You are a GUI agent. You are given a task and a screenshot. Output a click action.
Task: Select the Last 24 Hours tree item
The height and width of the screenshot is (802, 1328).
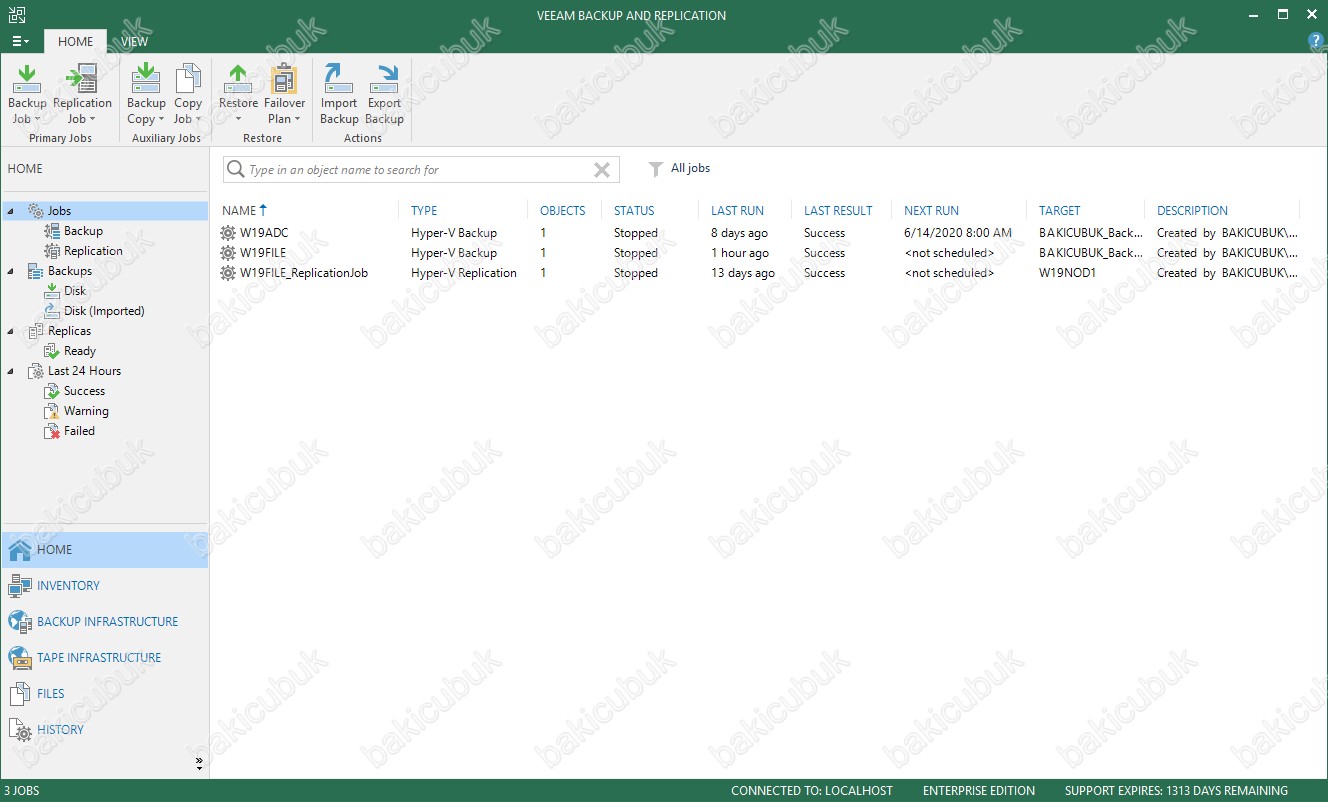84,371
